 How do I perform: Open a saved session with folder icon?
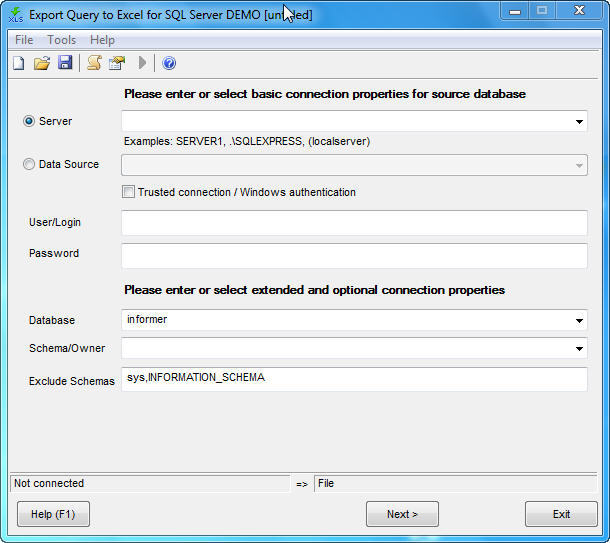(42, 63)
